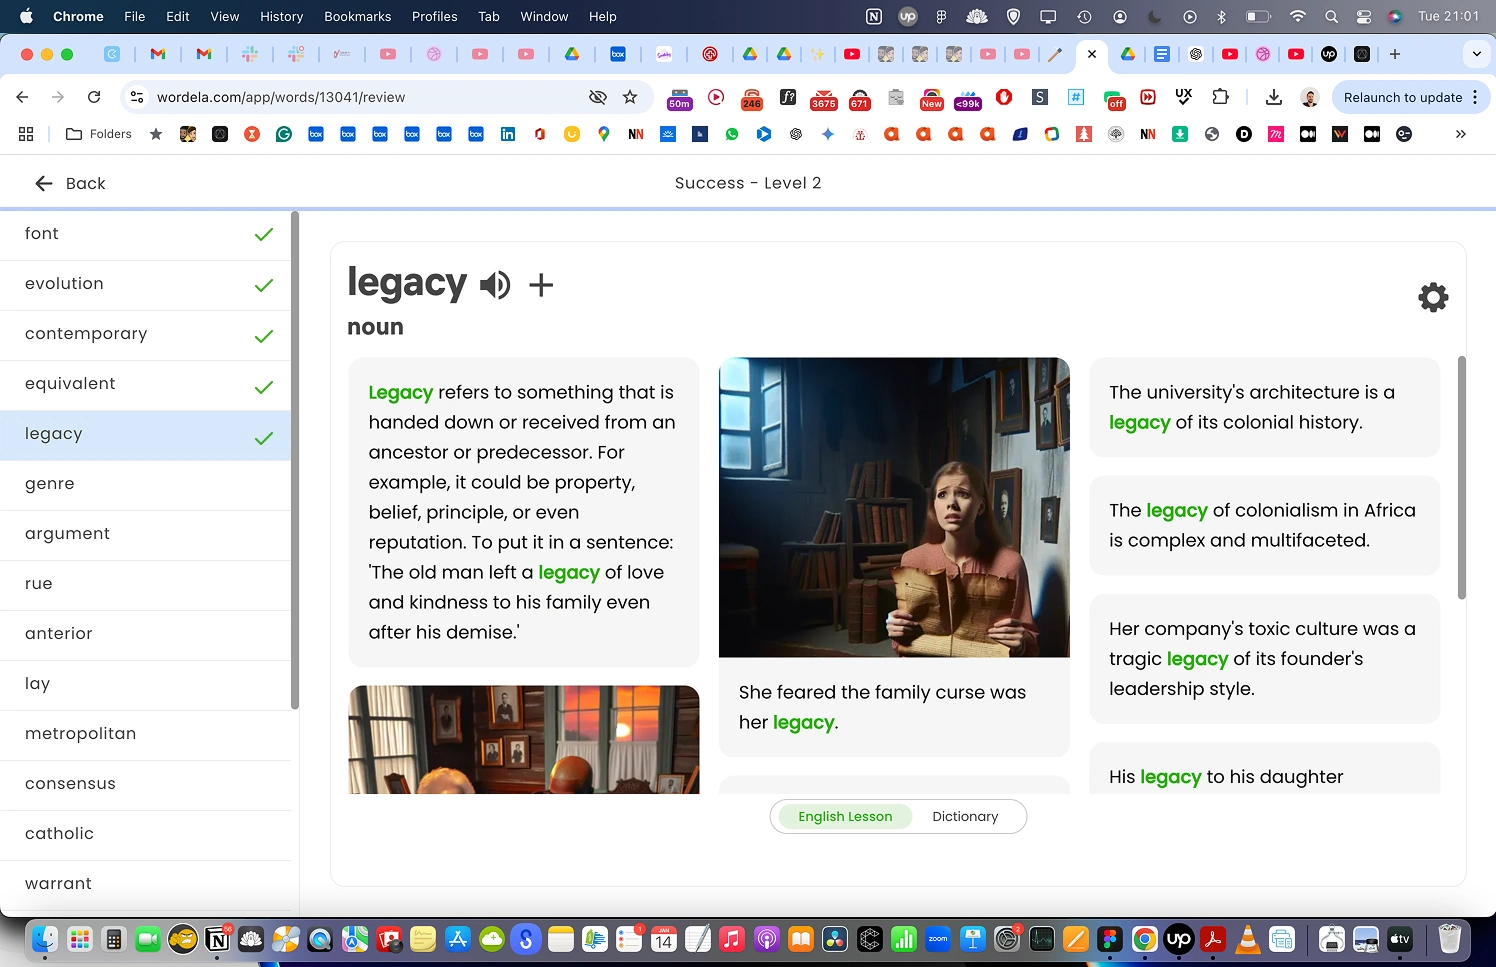The width and height of the screenshot is (1496, 967).
Task: Open the word 'anterior'
Action: tap(145, 635)
